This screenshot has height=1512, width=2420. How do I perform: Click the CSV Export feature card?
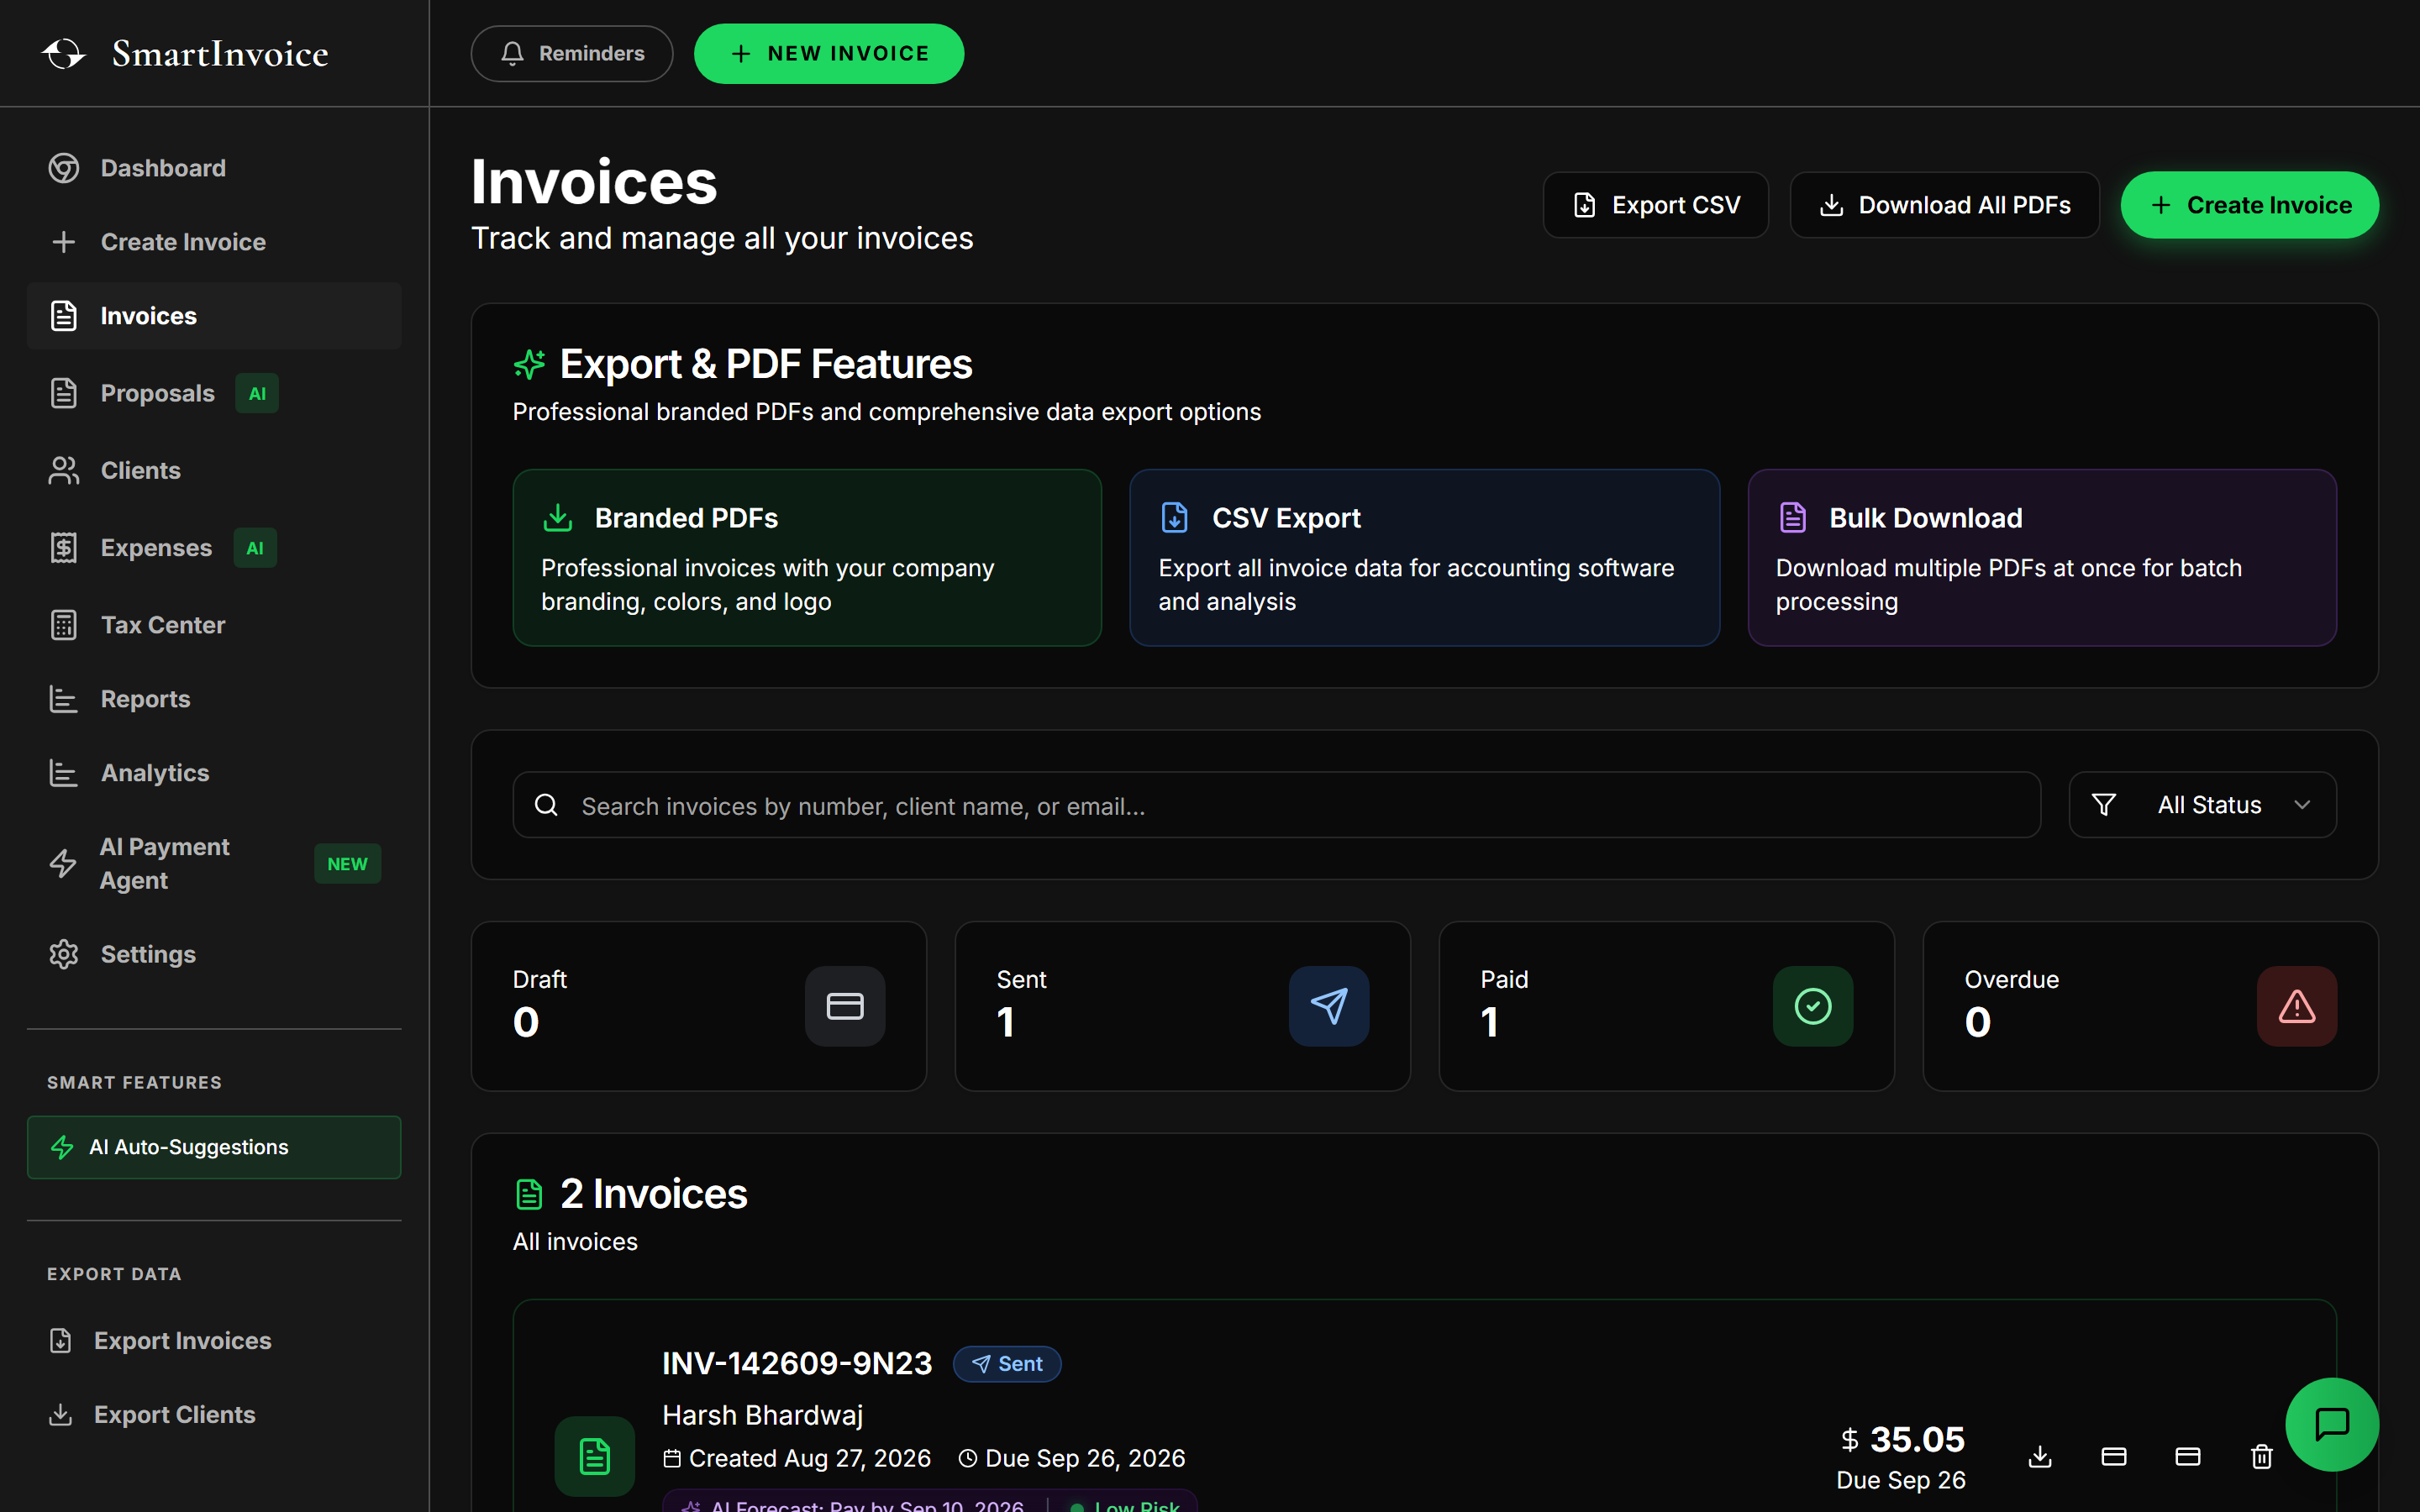(1425, 558)
